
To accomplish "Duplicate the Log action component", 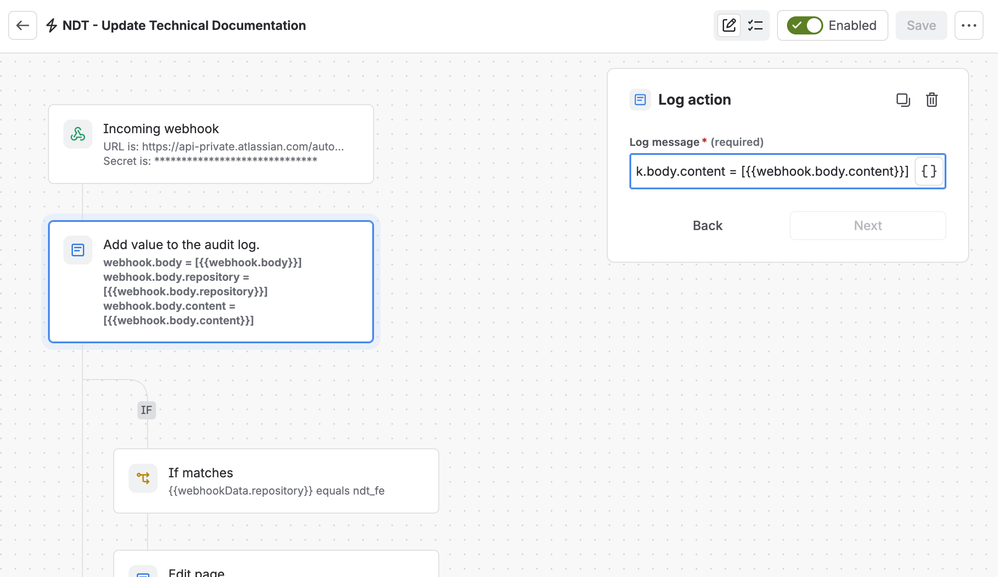I will (903, 100).
